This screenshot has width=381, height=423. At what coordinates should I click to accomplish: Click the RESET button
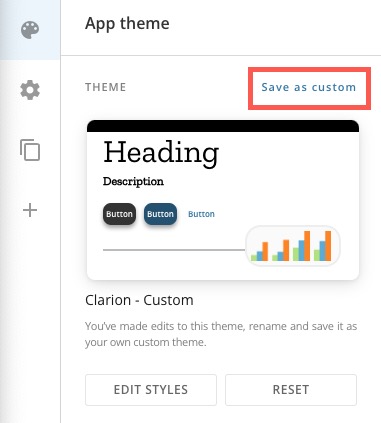(x=291, y=390)
